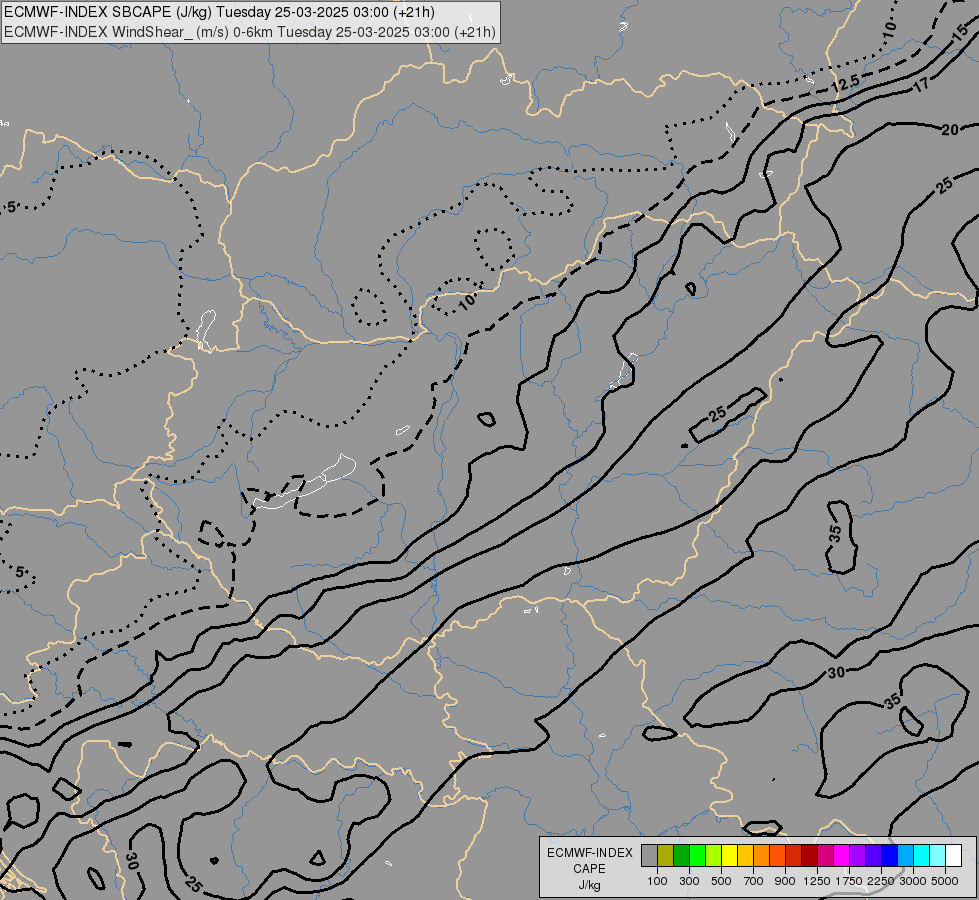Viewport: 979px width, 900px height.
Task: Click the legend value 3000
Action: [913, 881]
